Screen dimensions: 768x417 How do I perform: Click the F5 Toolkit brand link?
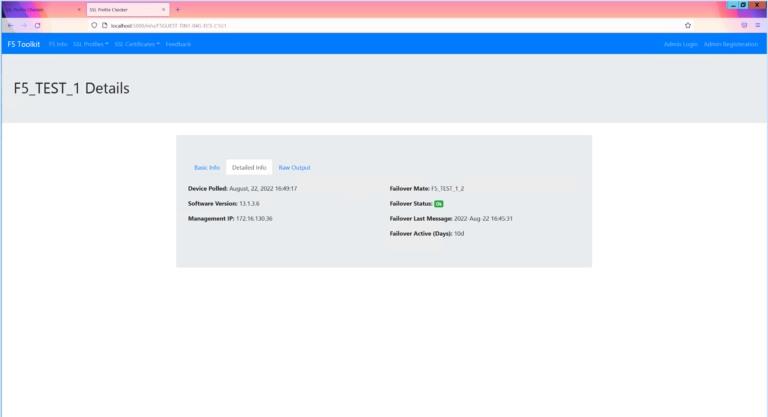[x=23, y=44]
